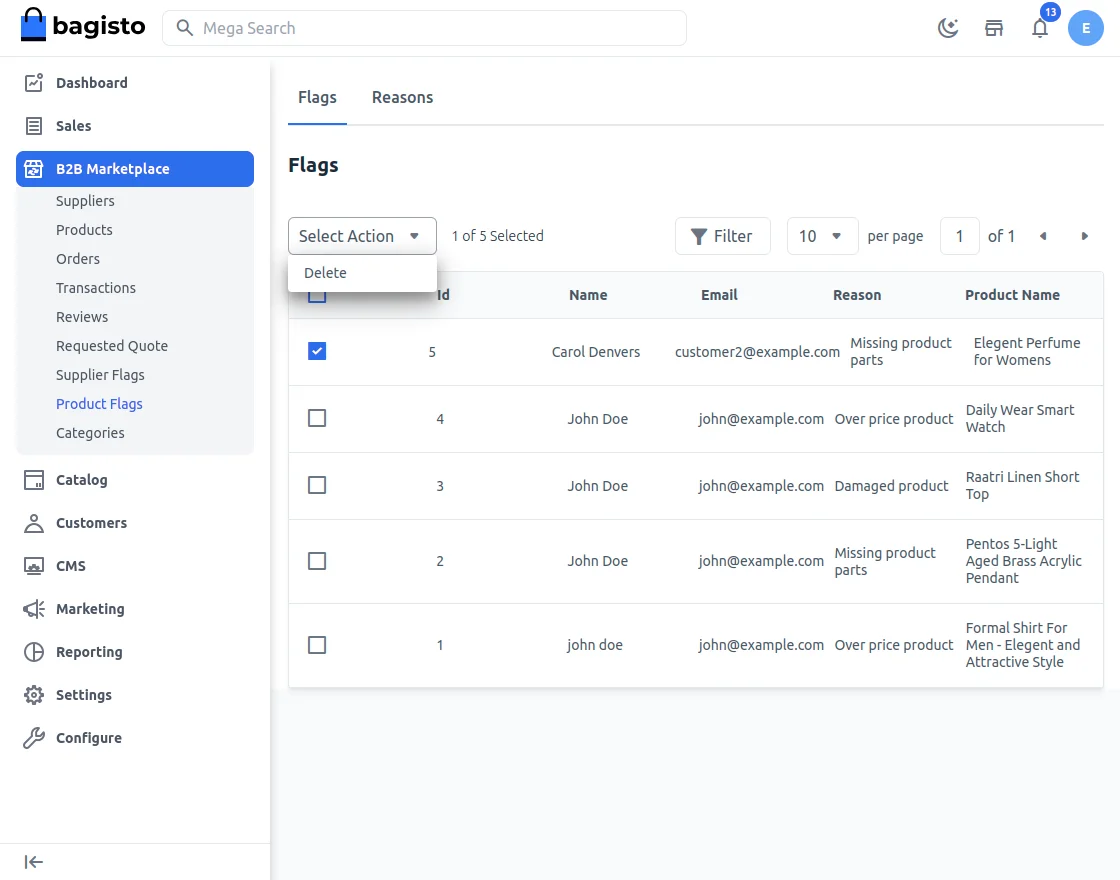Open Supplier Flags in the sidebar
The width and height of the screenshot is (1120, 880).
(100, 375)
